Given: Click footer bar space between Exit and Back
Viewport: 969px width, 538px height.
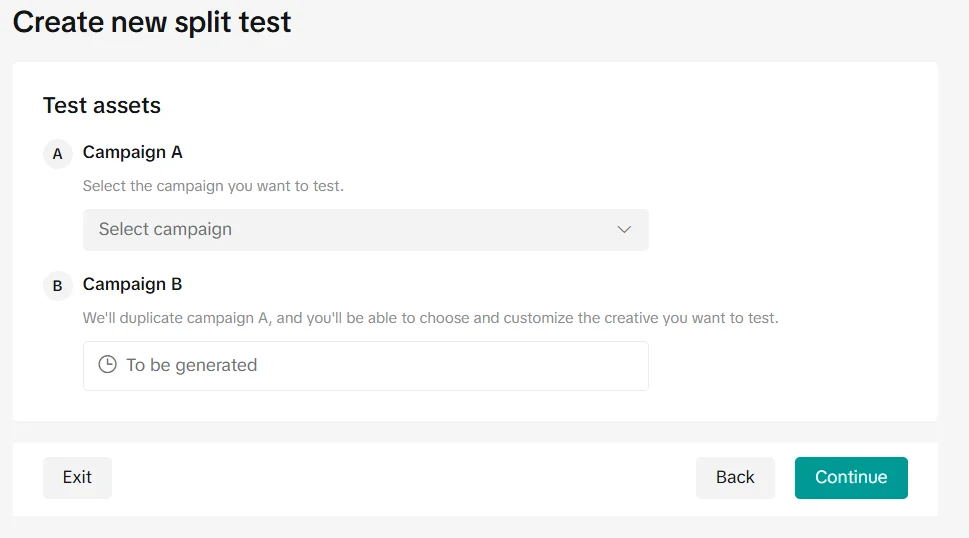Looking at the screenshot, I should point(400,478).
